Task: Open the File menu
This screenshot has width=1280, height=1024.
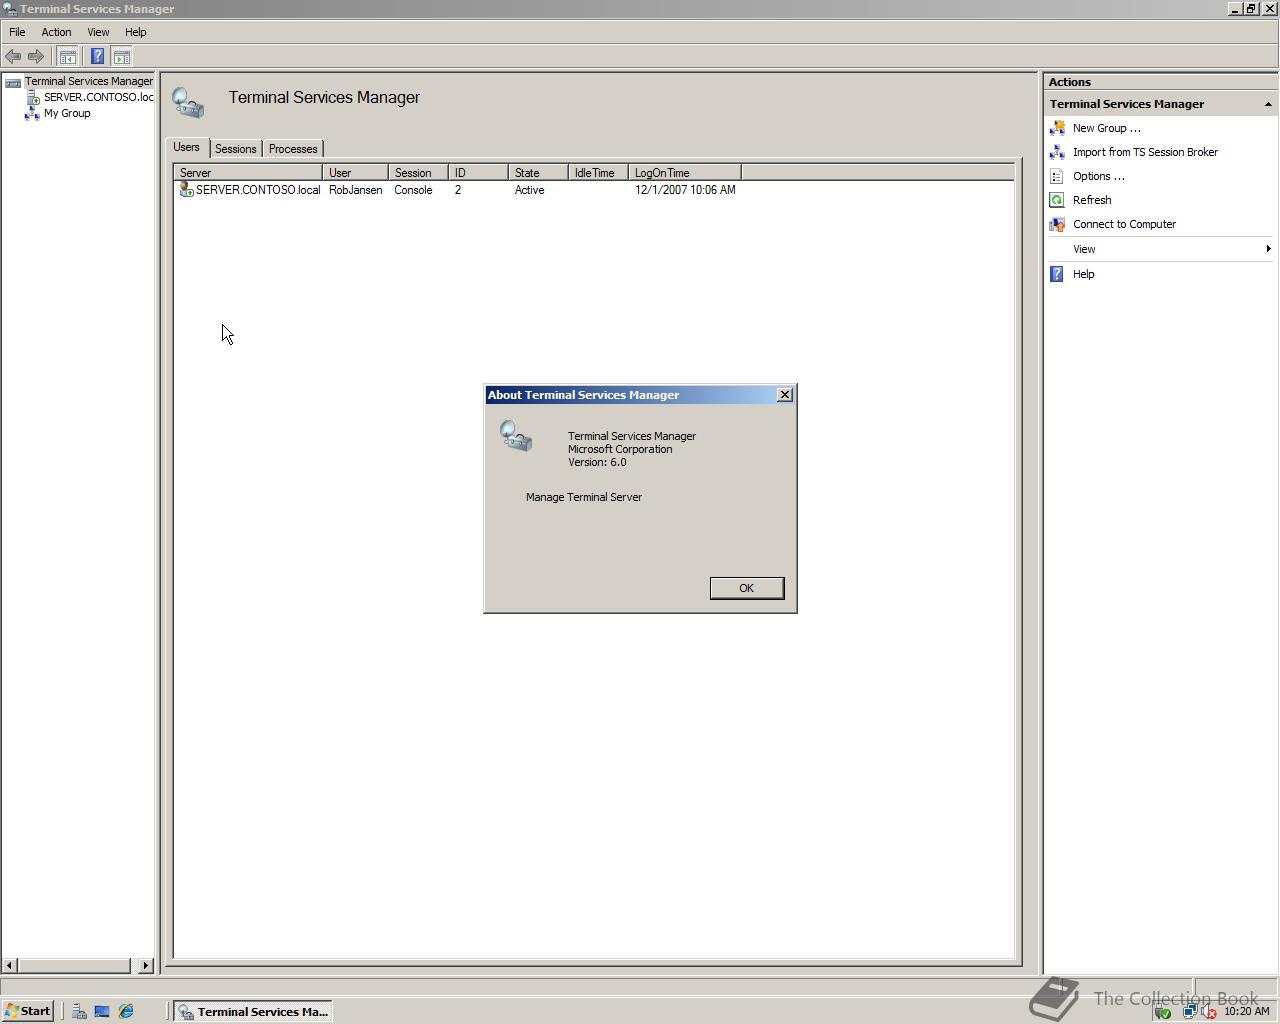Action: [x=17, y=32]
